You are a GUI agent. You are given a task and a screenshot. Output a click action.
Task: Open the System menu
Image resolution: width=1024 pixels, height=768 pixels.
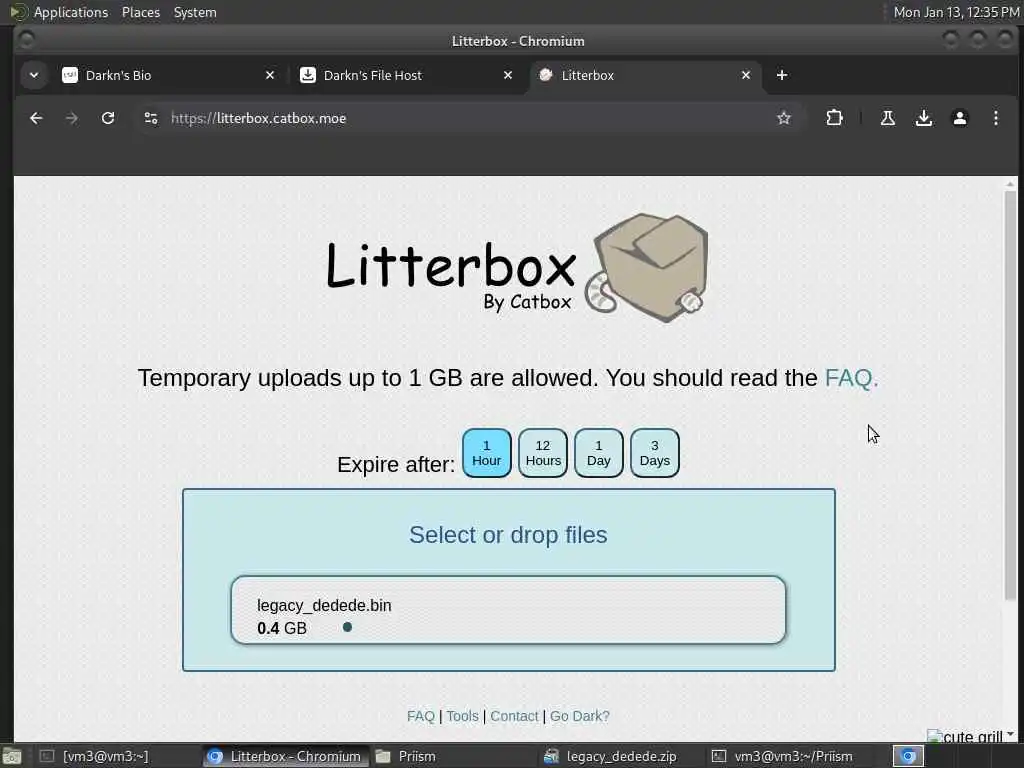(x=195, y=12)
